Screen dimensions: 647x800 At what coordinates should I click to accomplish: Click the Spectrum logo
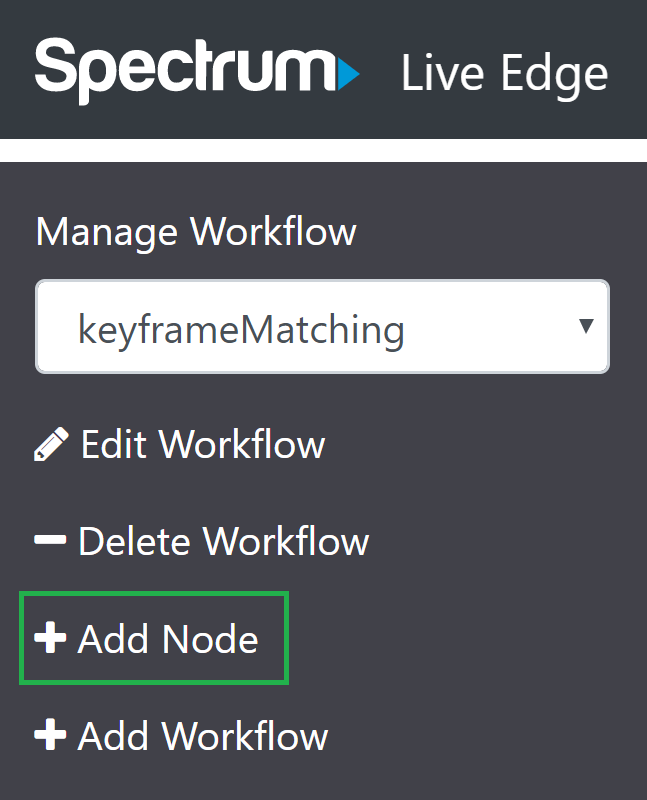click(197, 70)
